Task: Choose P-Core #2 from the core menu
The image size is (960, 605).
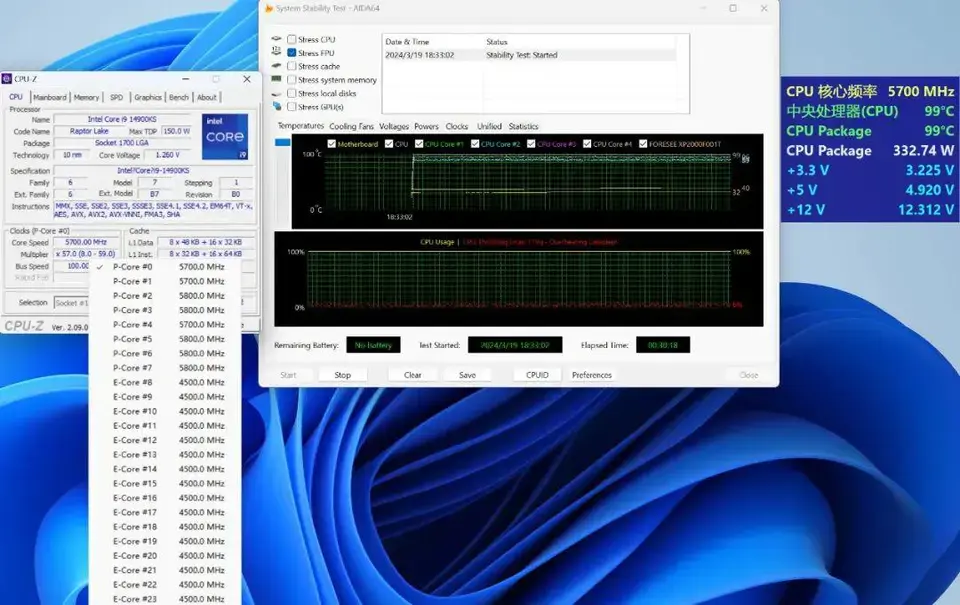Action: (165, 296)
